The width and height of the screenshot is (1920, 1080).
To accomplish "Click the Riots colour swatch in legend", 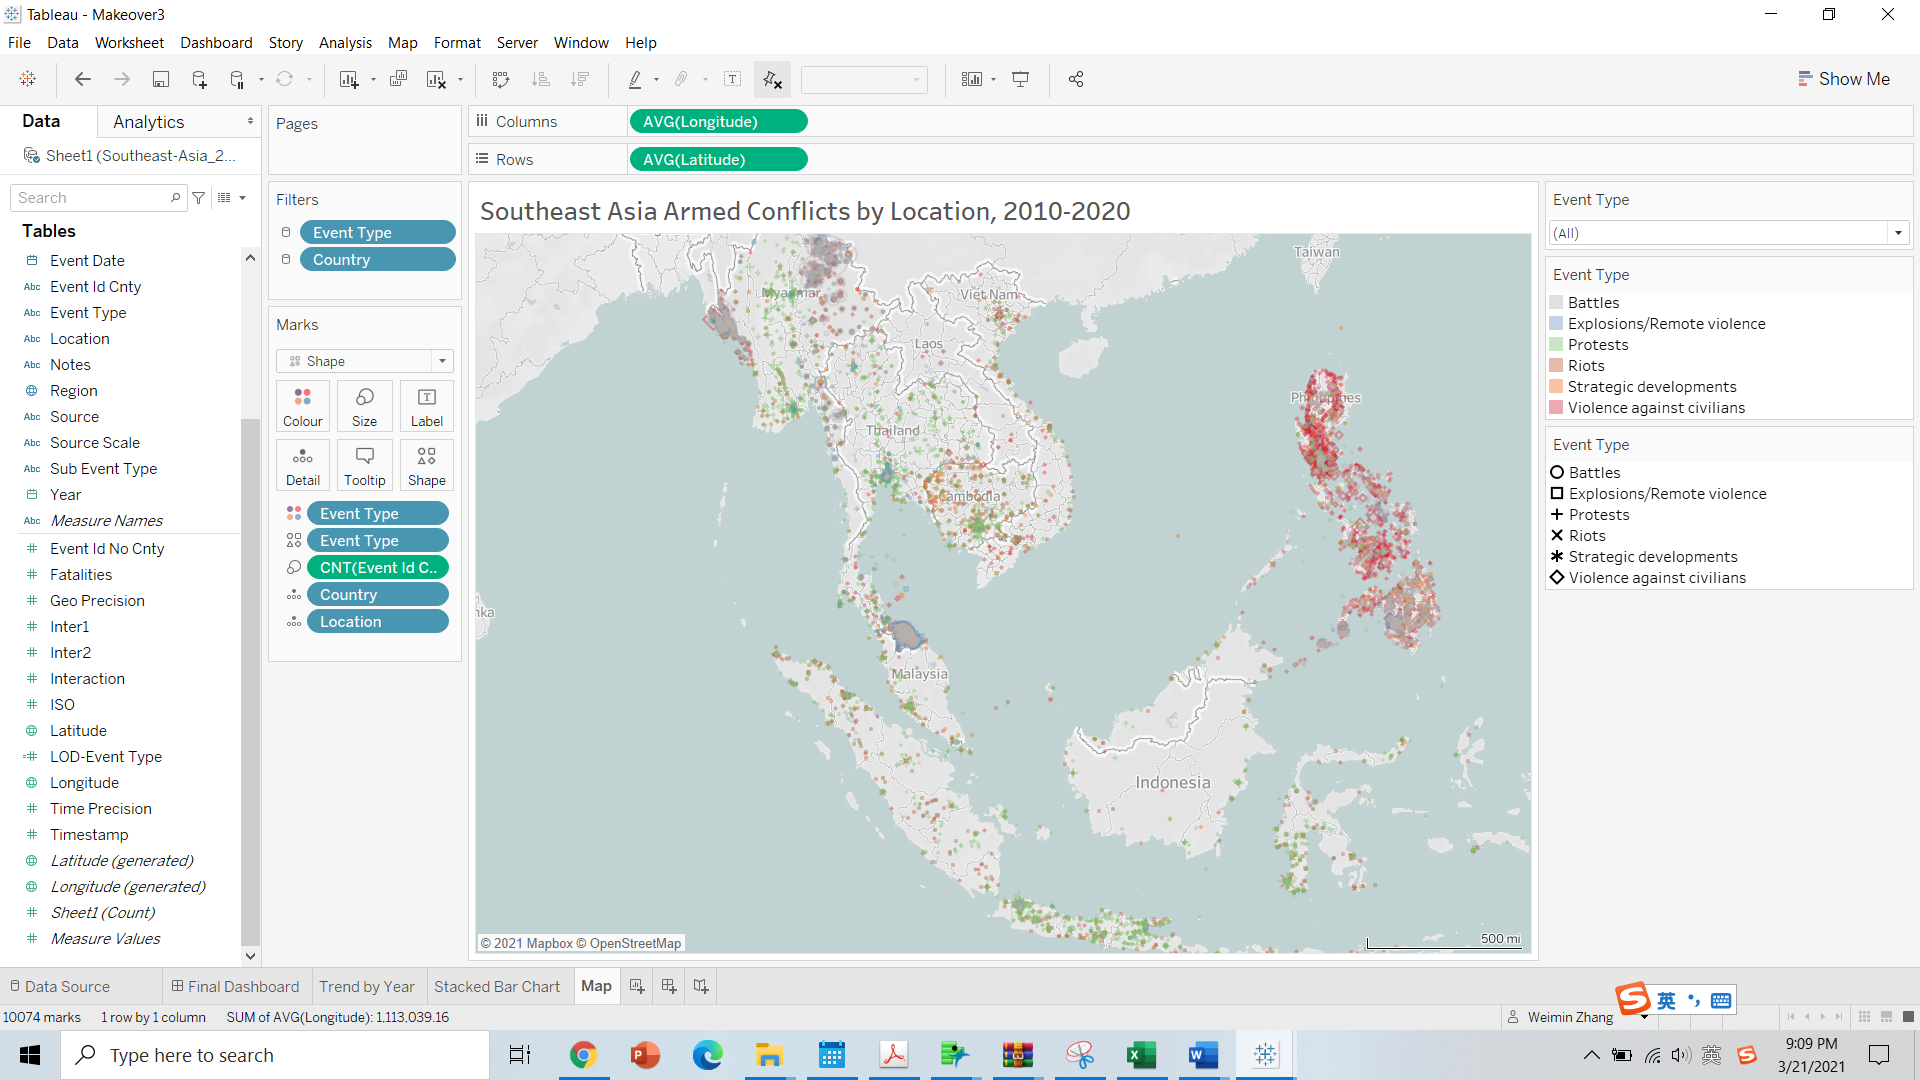I will point(1556,365).
